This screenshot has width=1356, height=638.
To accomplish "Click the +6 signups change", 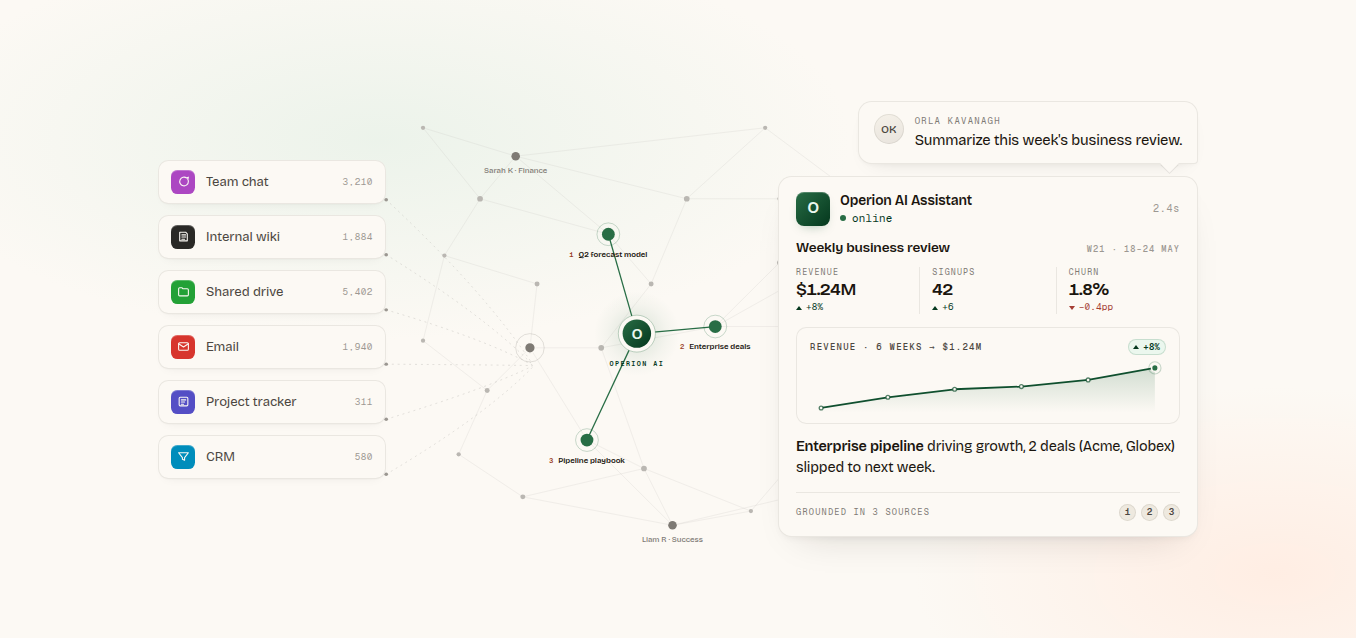I will (943, 308).
